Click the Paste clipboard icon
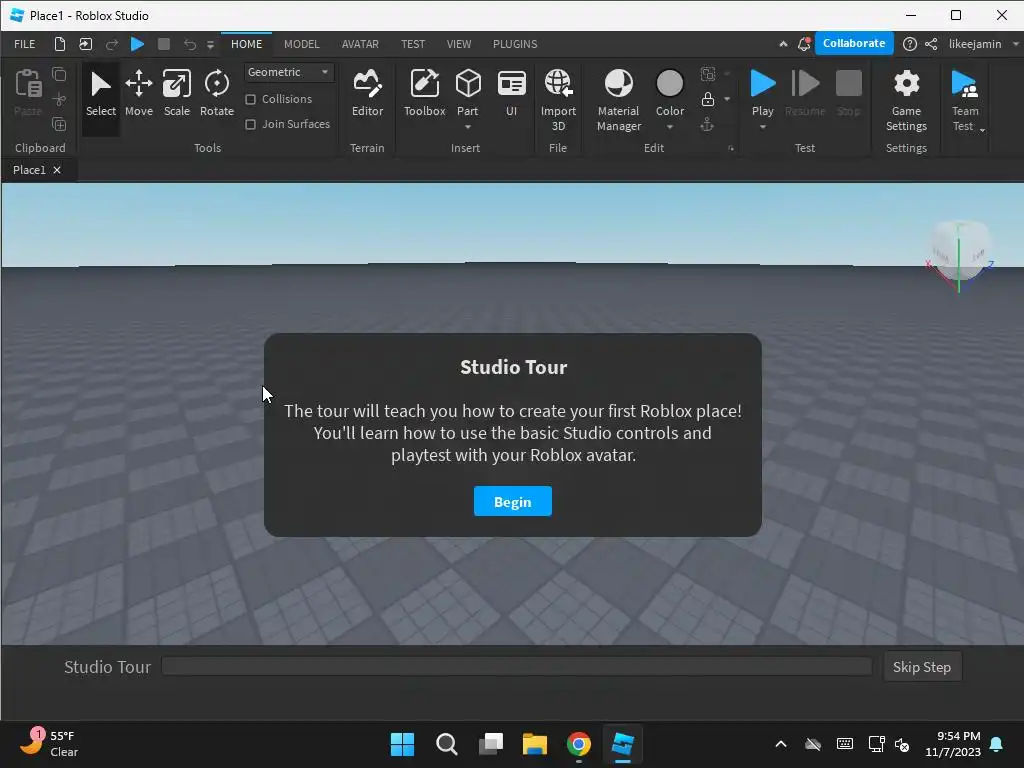 coord(28,85)
